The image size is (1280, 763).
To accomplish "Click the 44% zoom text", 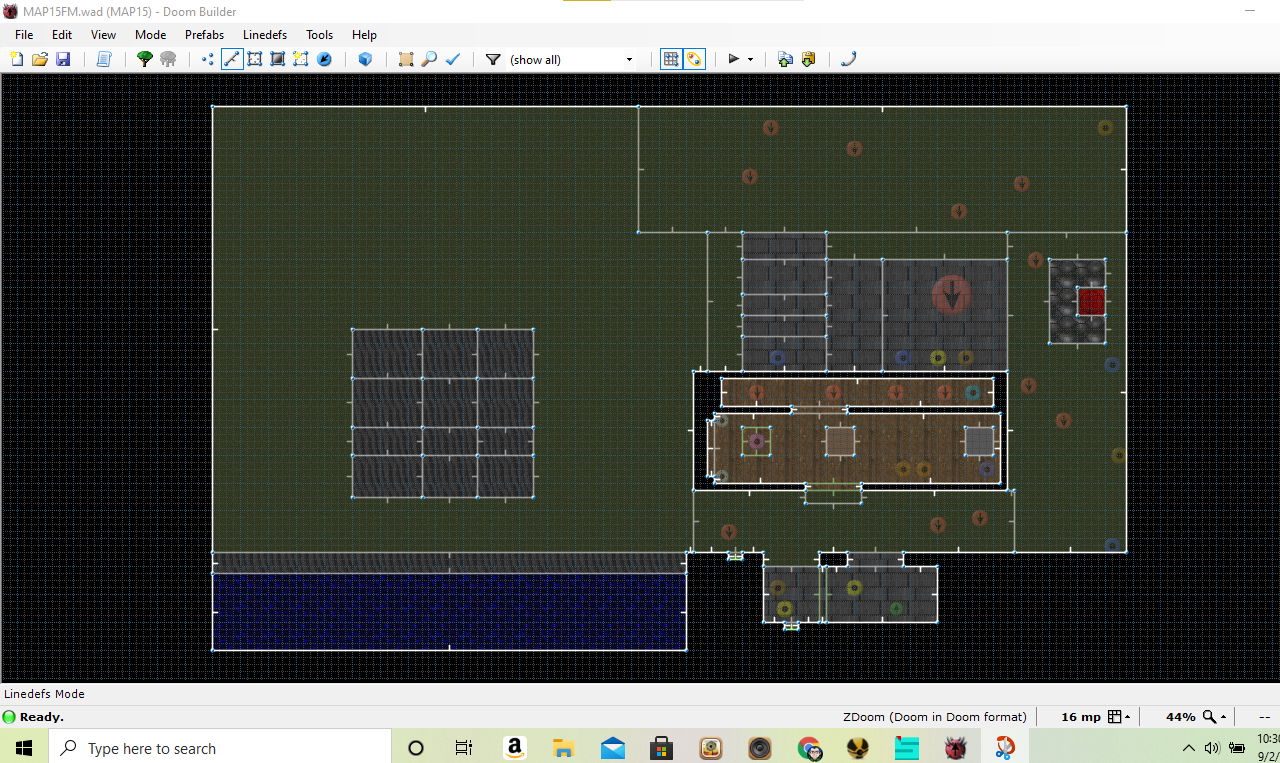I will pyautogui.click(x=1180, y=717).
